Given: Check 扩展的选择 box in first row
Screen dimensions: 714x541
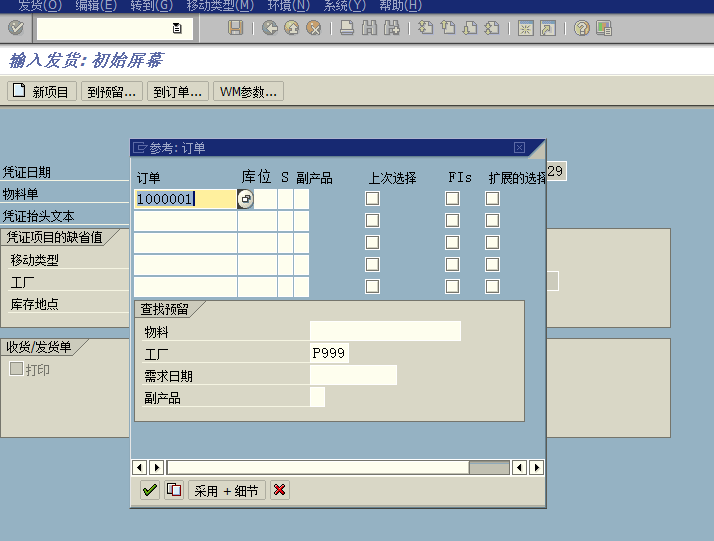Looking at the screenshot, I should 492,199.
